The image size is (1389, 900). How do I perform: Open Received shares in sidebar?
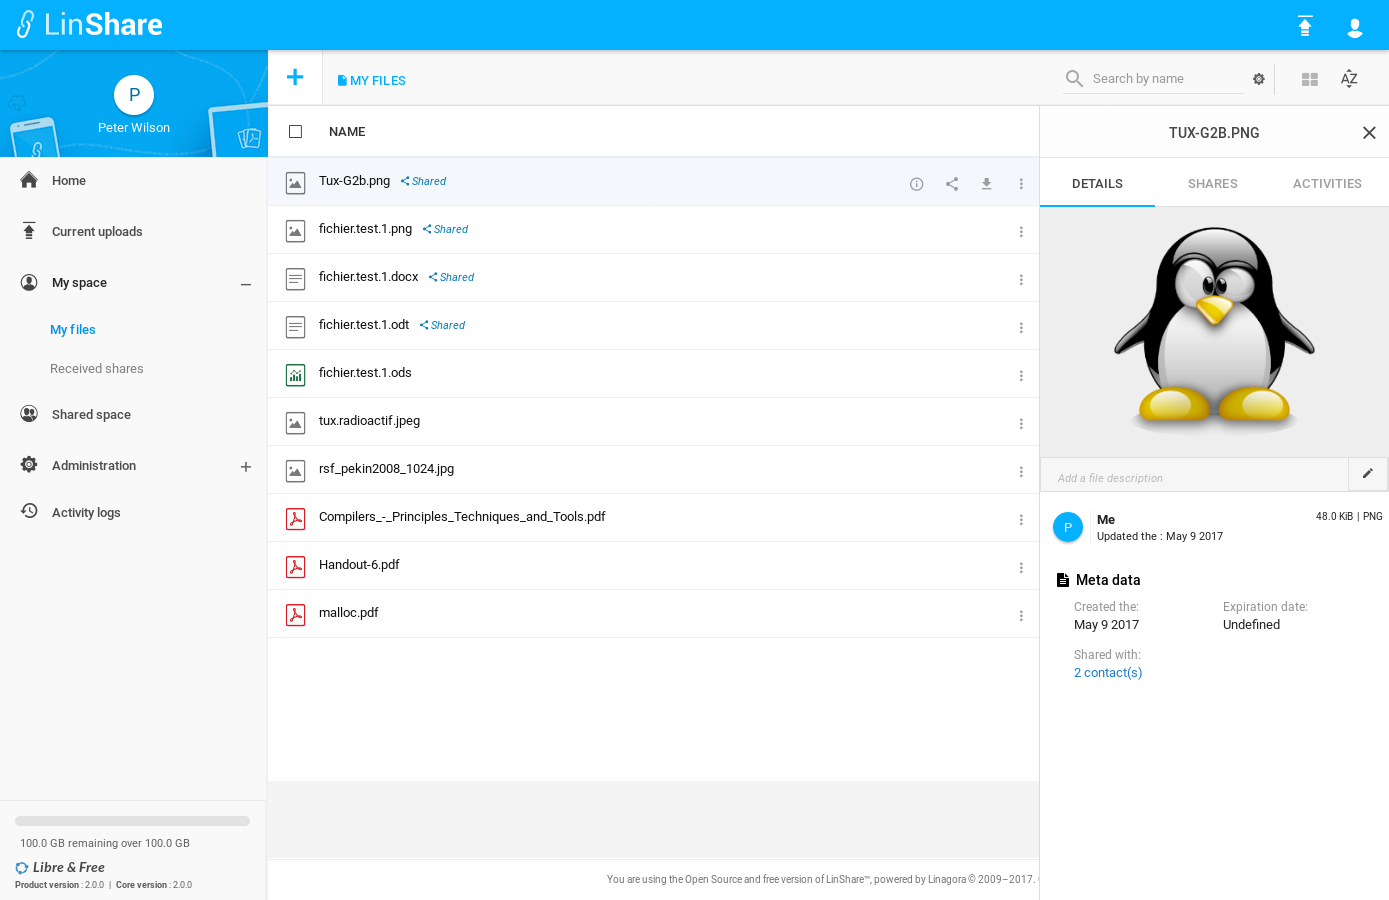(97, 369)
